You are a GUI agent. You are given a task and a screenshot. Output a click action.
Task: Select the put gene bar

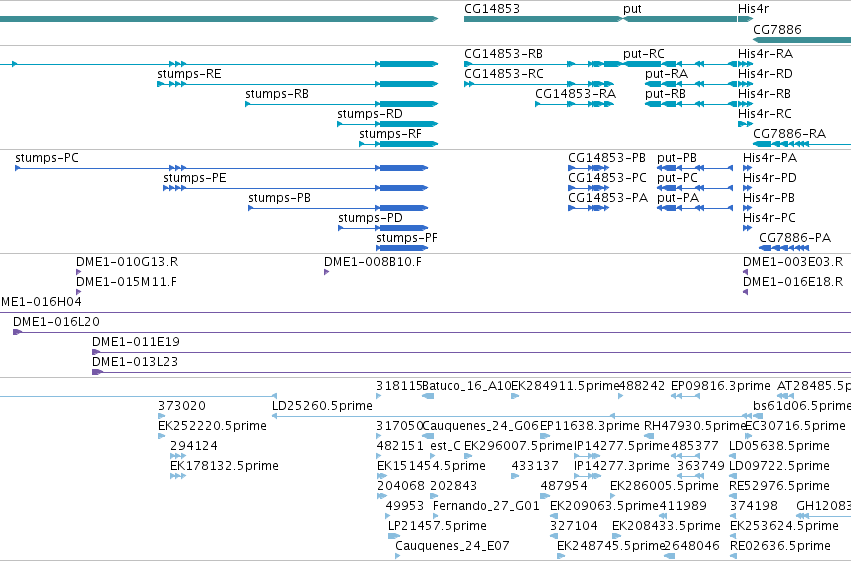[679, 19]
